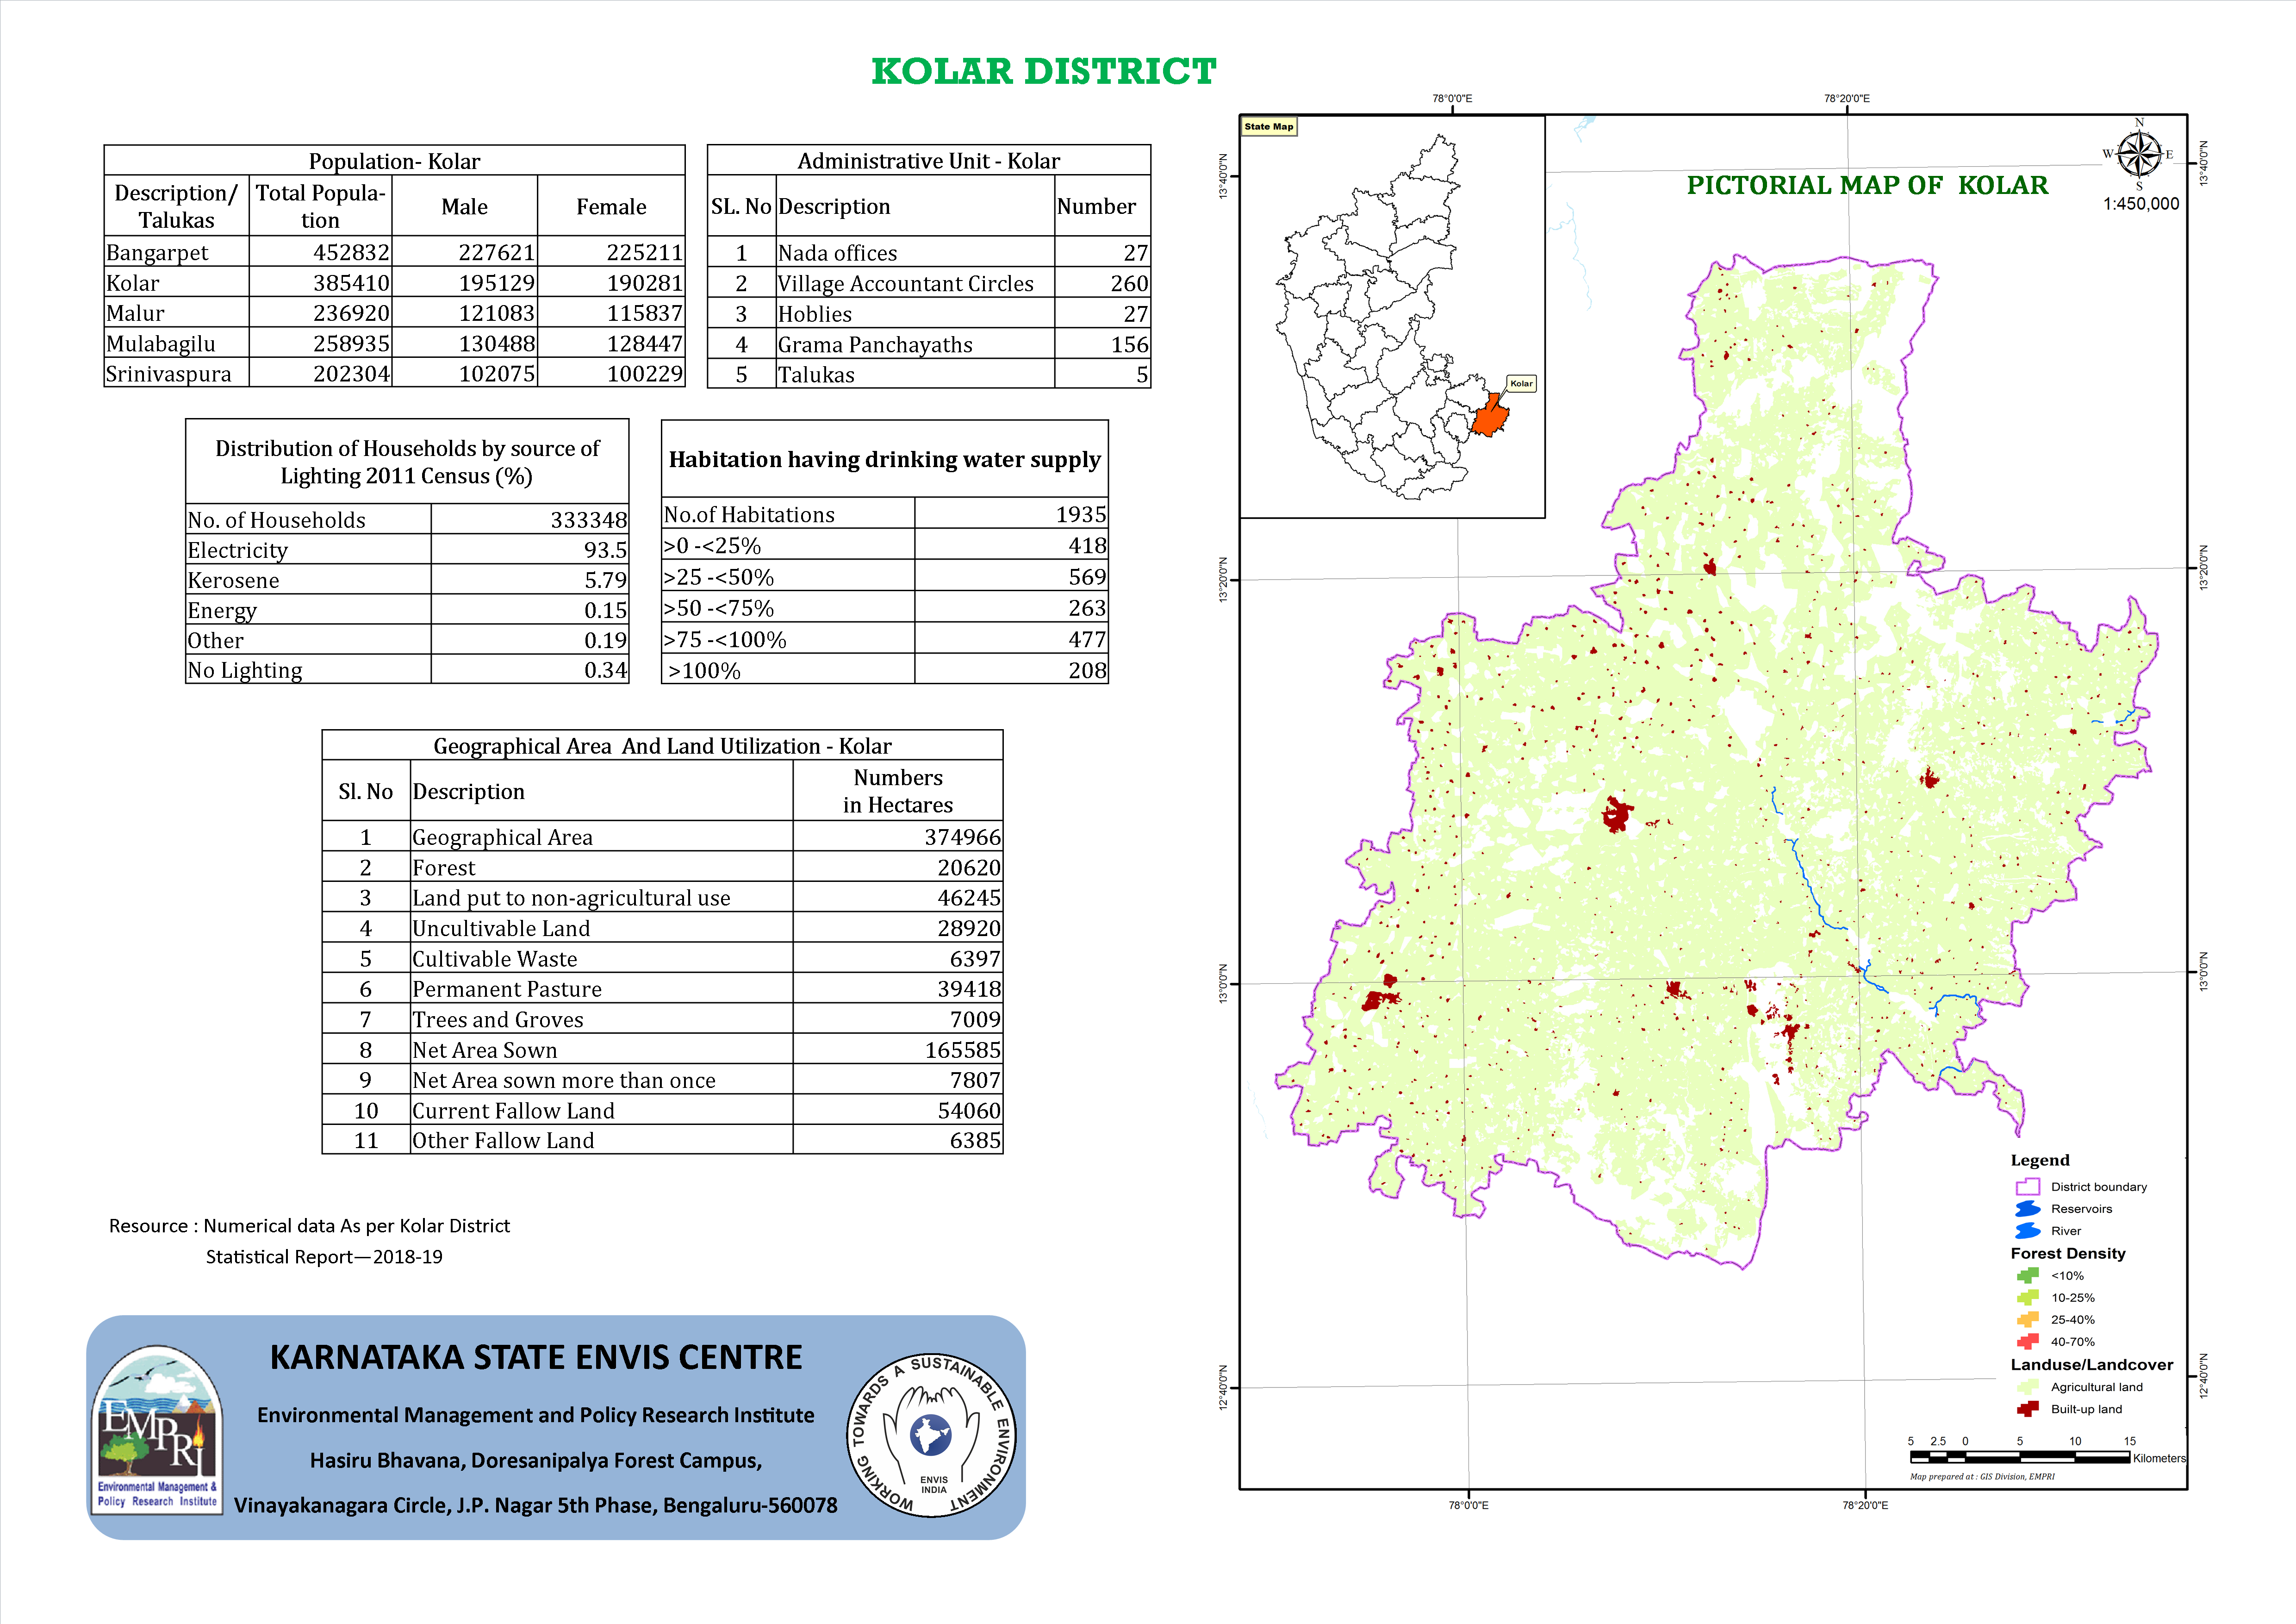The height and width of the screenshot is (1624, 2296).
Task: Click the 10-25% forest density swatch
Action: (2027, 1298)
